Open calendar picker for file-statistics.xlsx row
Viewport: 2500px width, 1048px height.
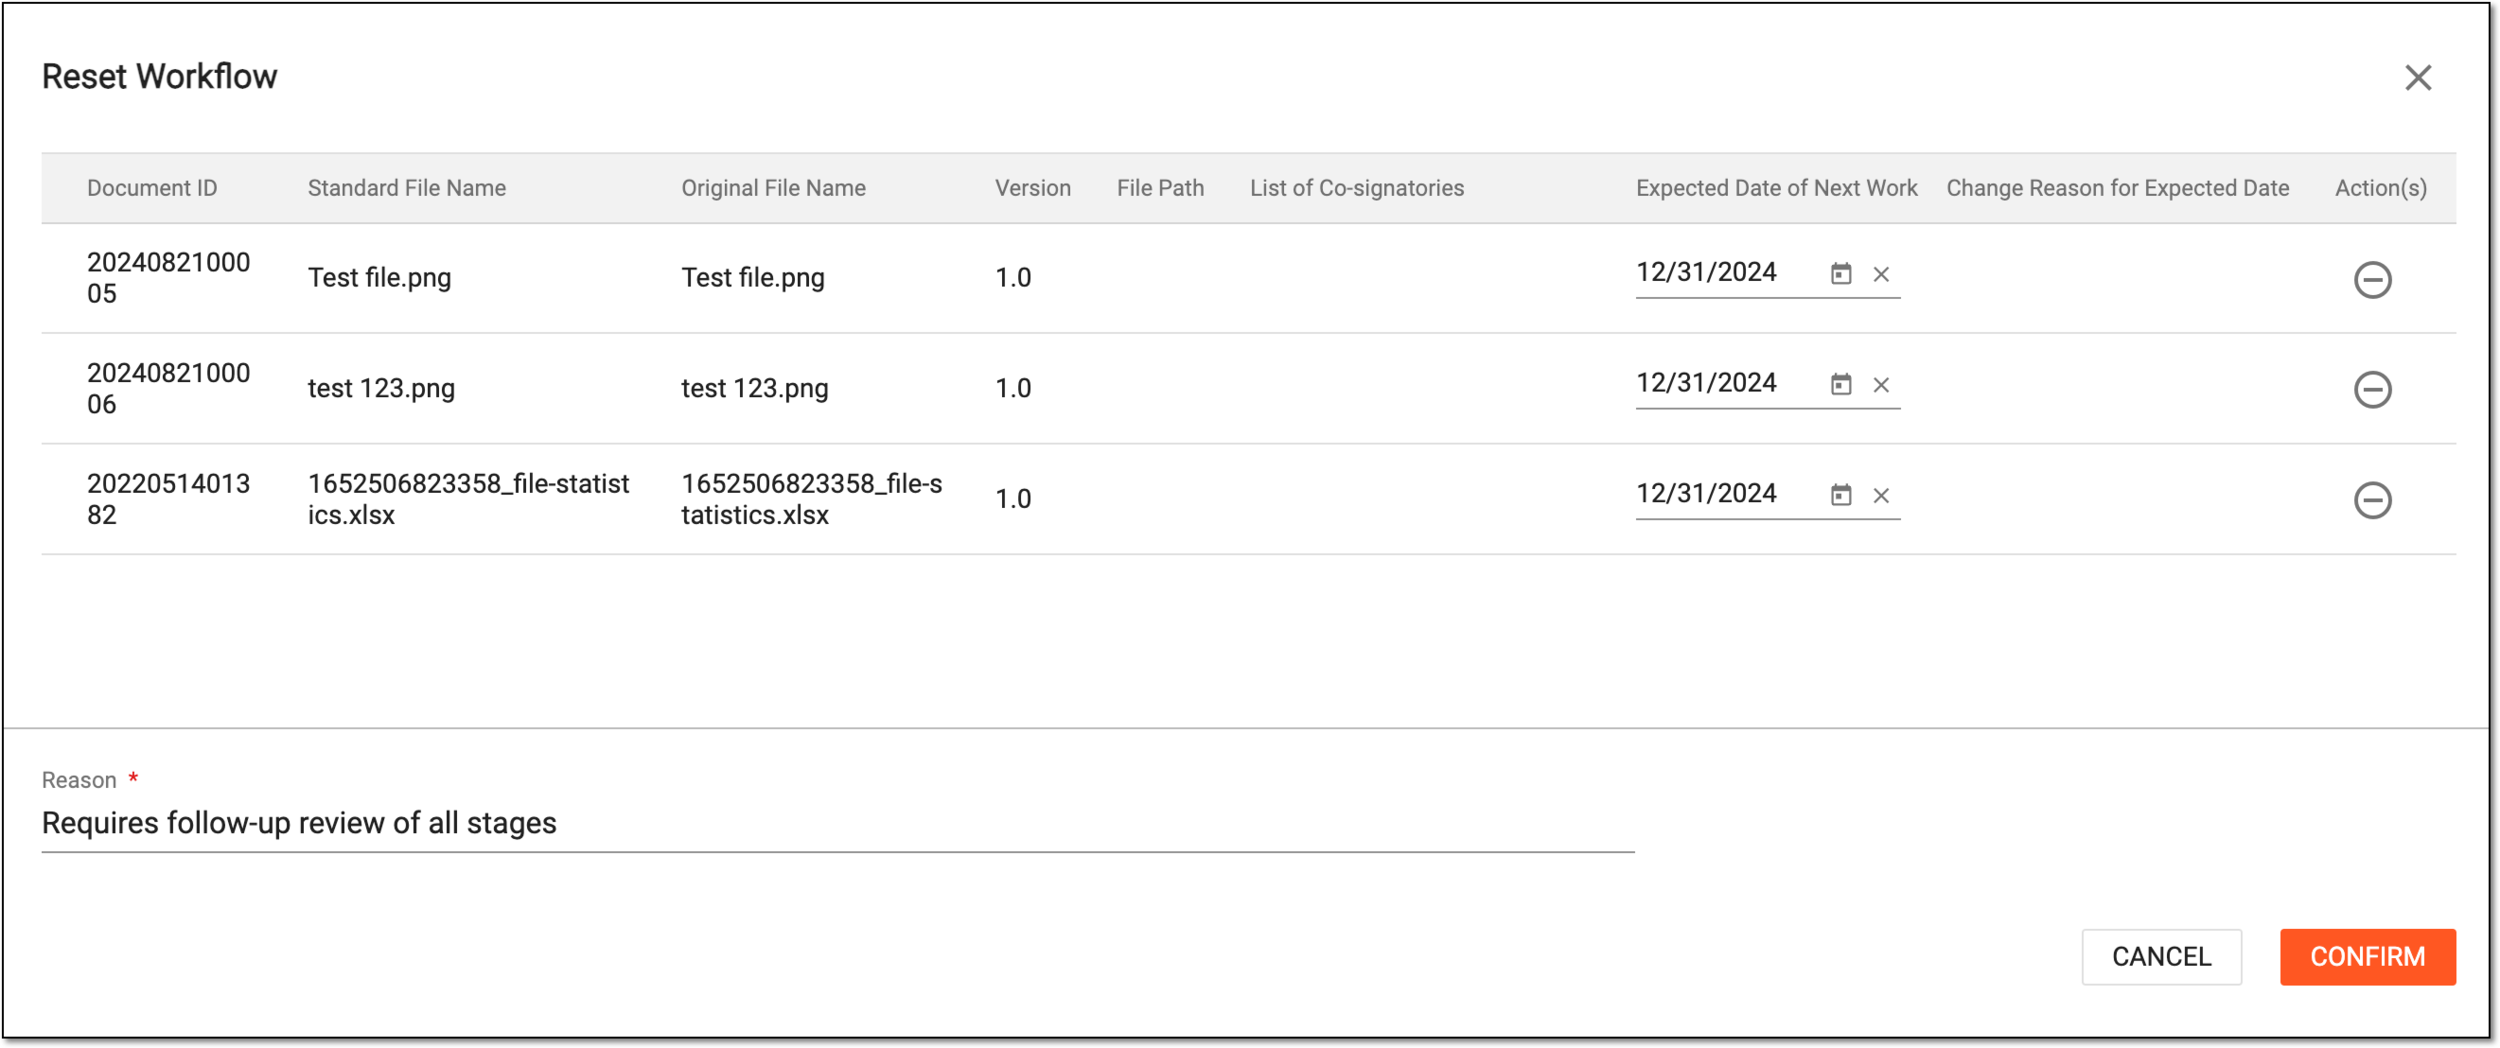click(1840, 495)
